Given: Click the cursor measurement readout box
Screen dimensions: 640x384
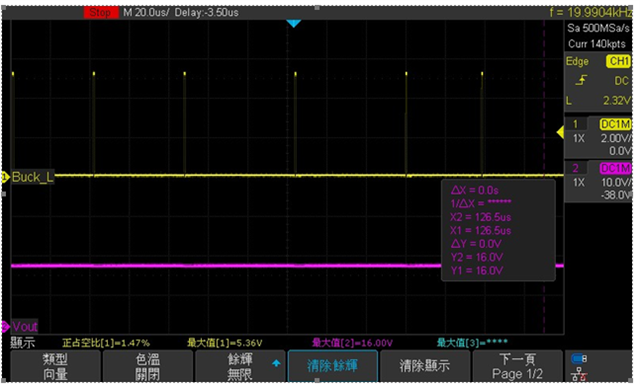Looking at the screenshot, I should [498, 230].
